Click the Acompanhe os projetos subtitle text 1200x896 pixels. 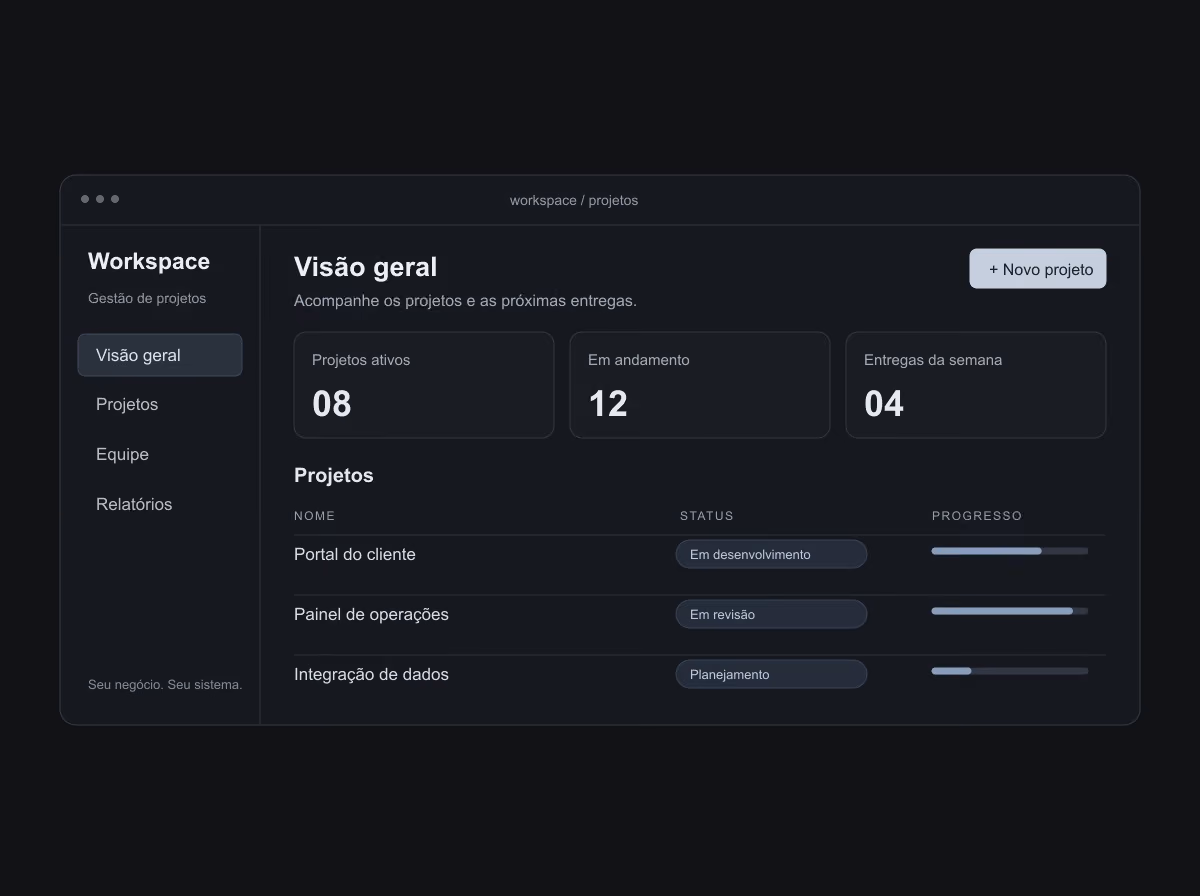pyautogui.click(x=465, y=301)
